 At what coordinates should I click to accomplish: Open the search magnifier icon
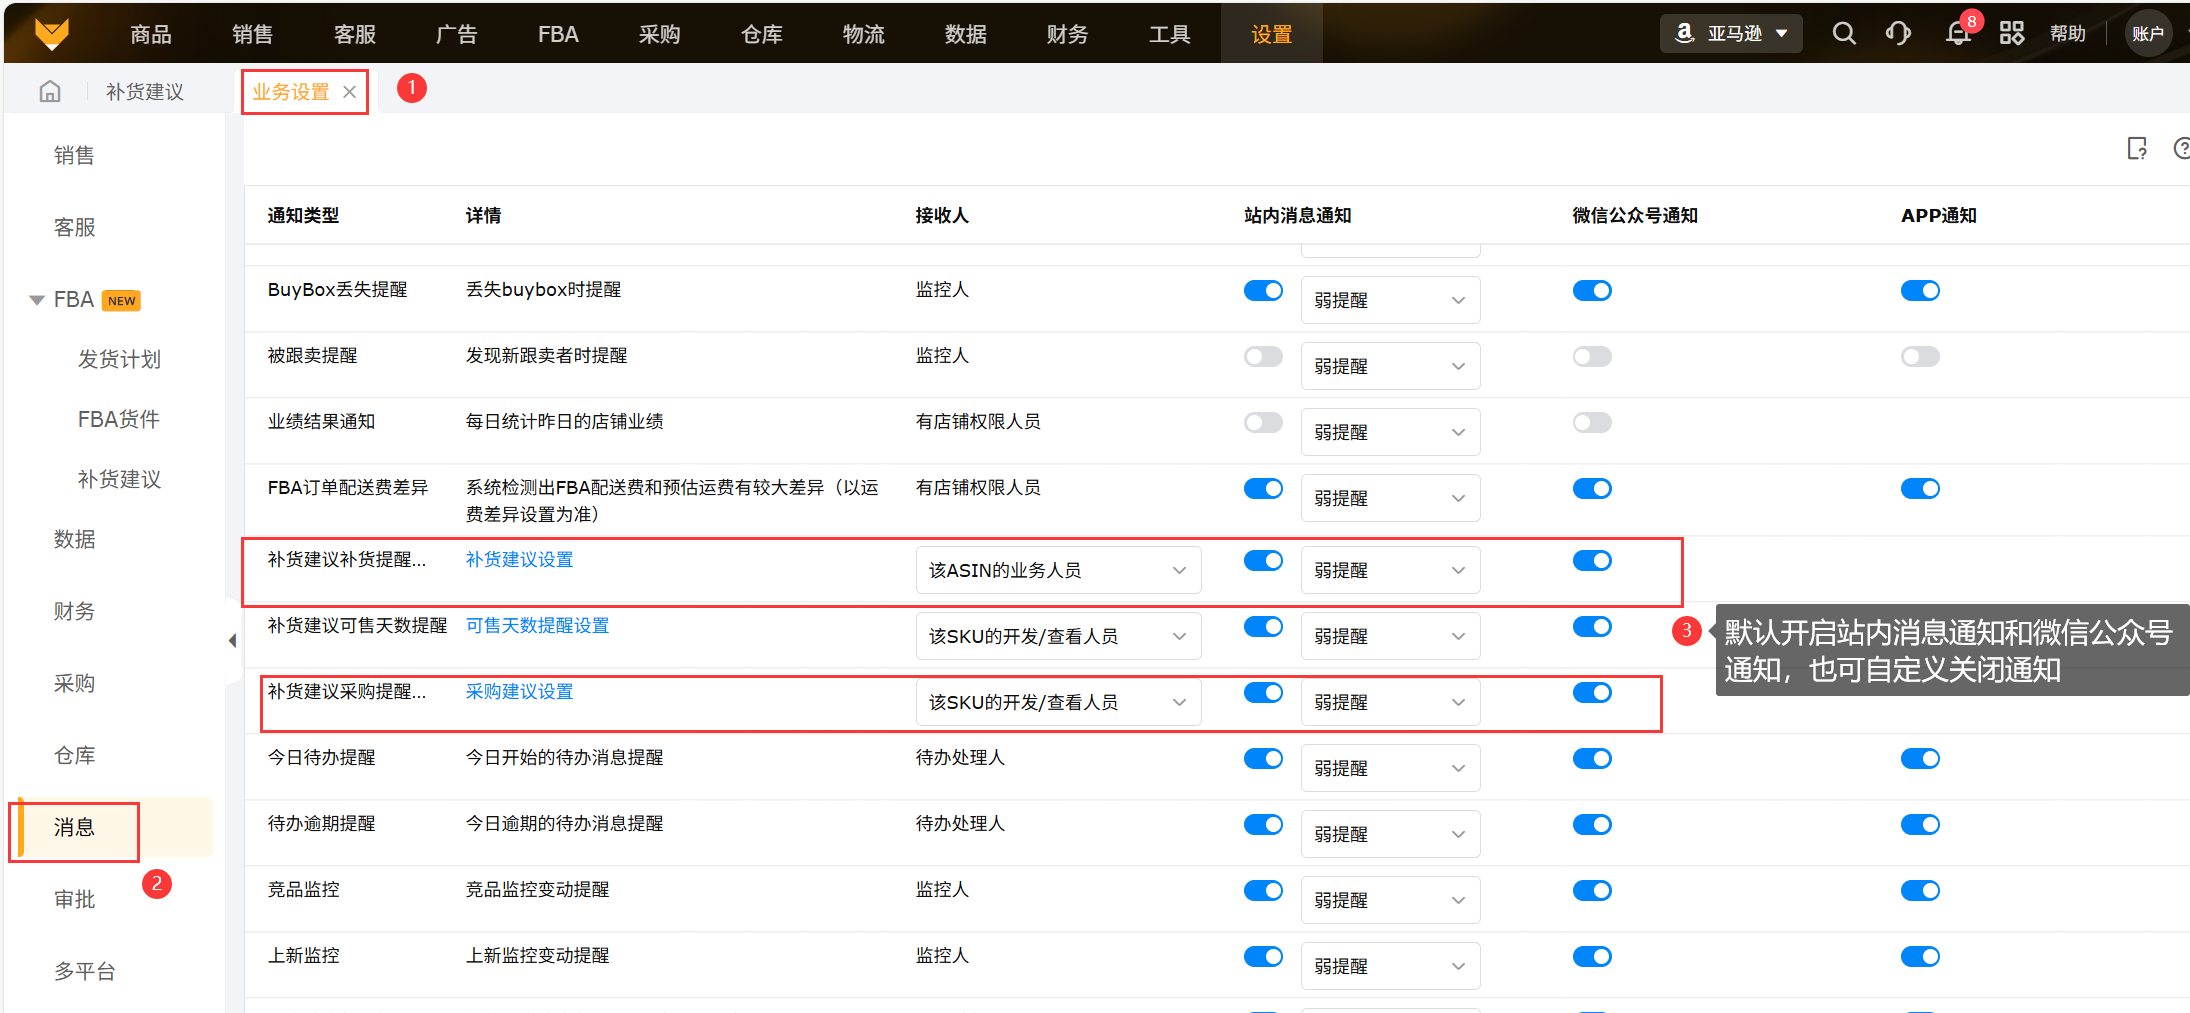tap(1844, 34)
